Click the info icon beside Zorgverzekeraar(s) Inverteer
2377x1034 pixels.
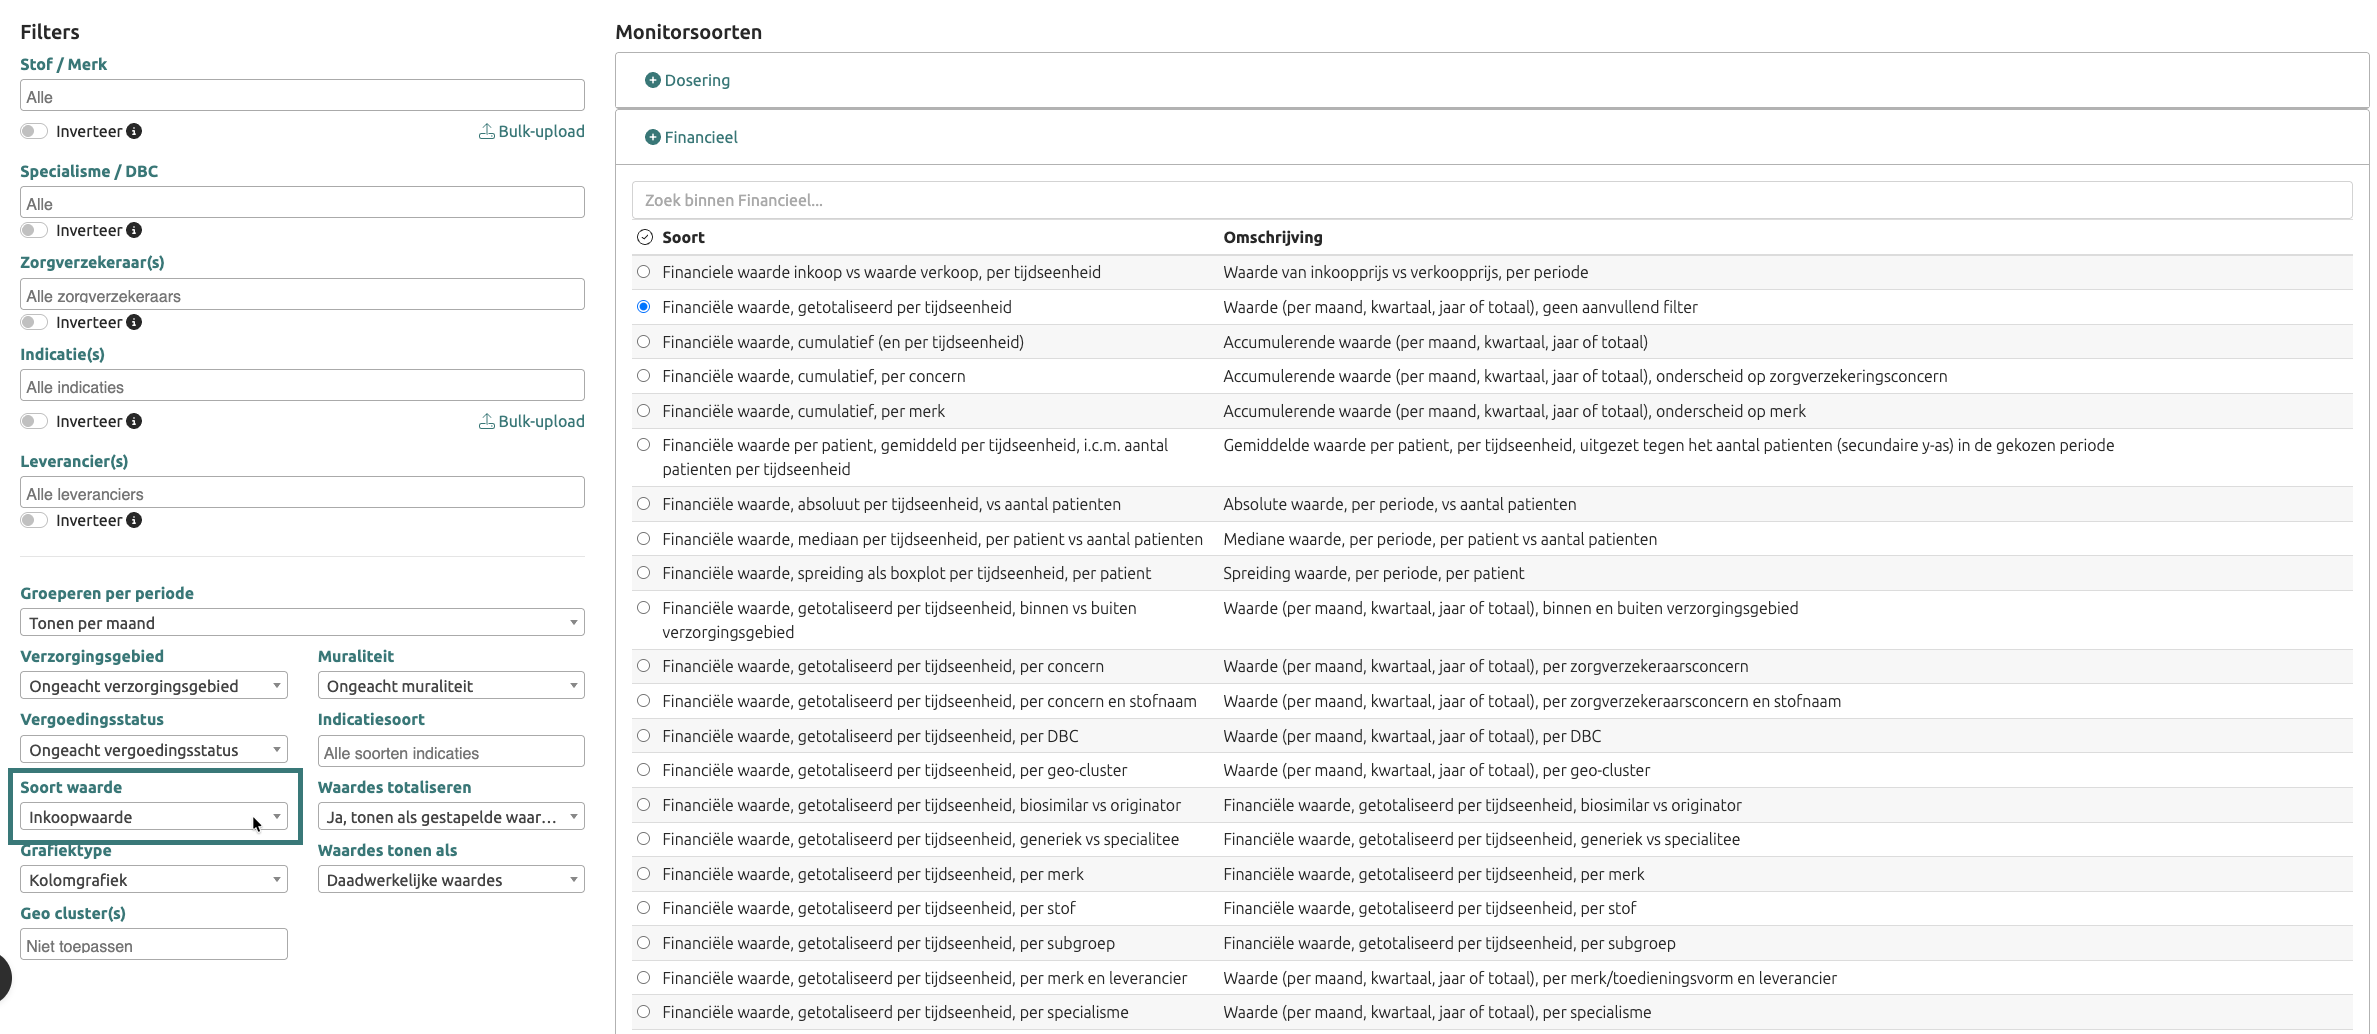(x=134, y=322)
